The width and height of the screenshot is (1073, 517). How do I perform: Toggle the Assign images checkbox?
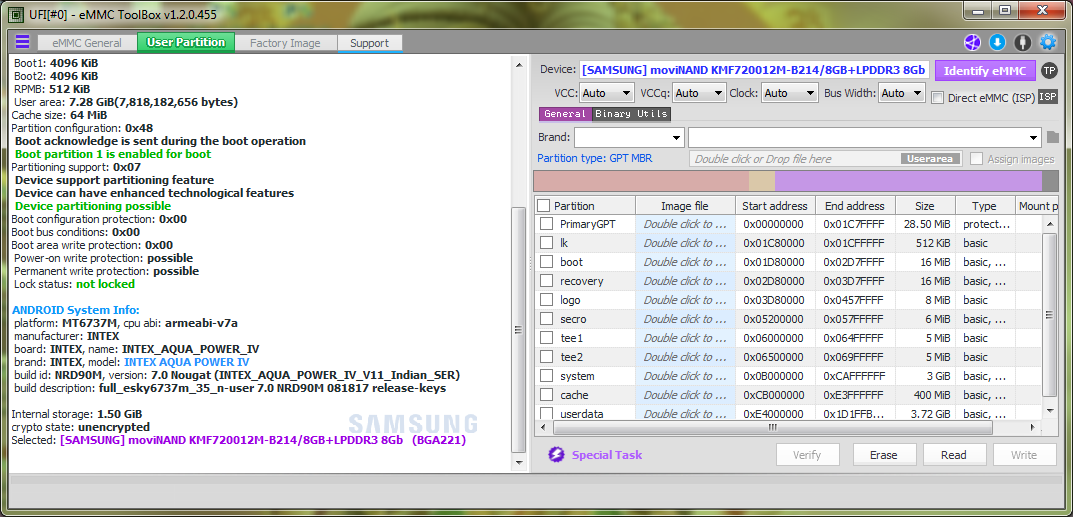(976, 159)
